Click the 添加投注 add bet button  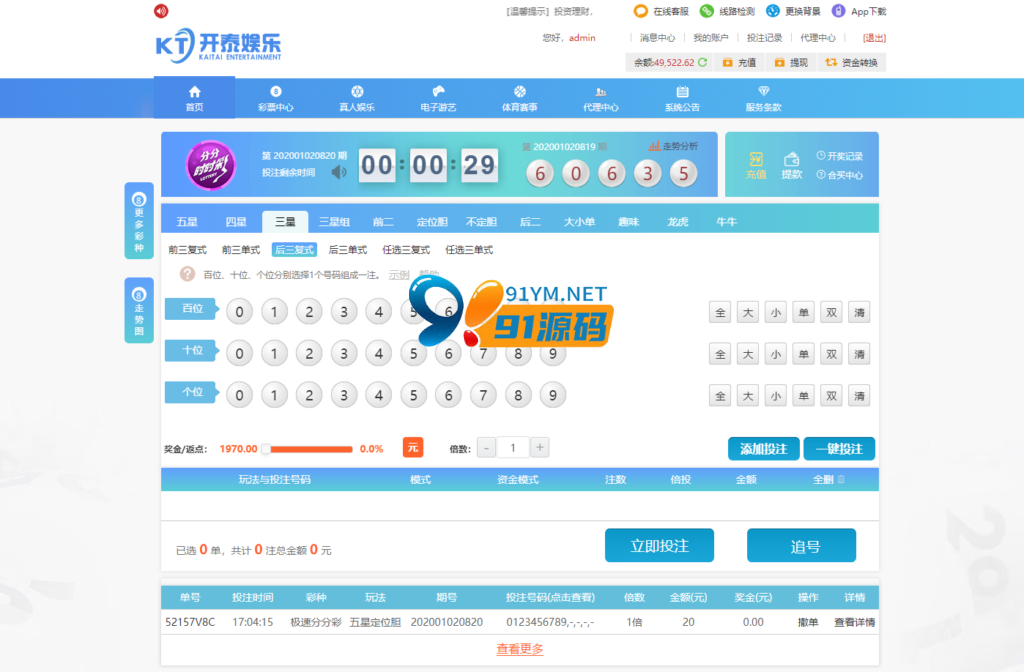pos(763,449)
